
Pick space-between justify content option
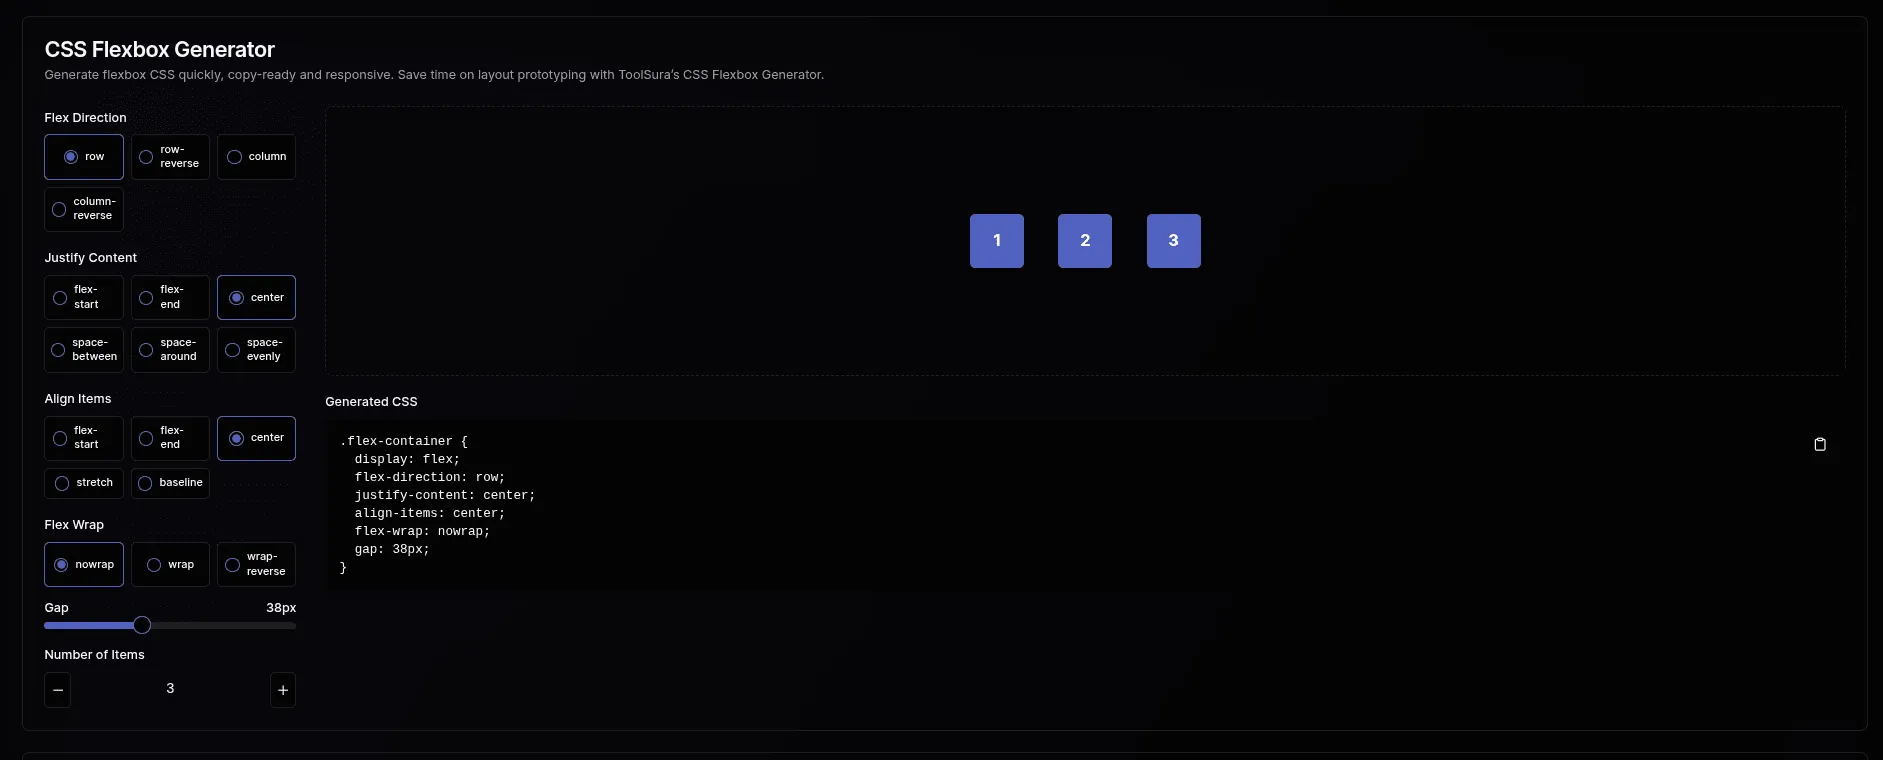coord(84,350)
